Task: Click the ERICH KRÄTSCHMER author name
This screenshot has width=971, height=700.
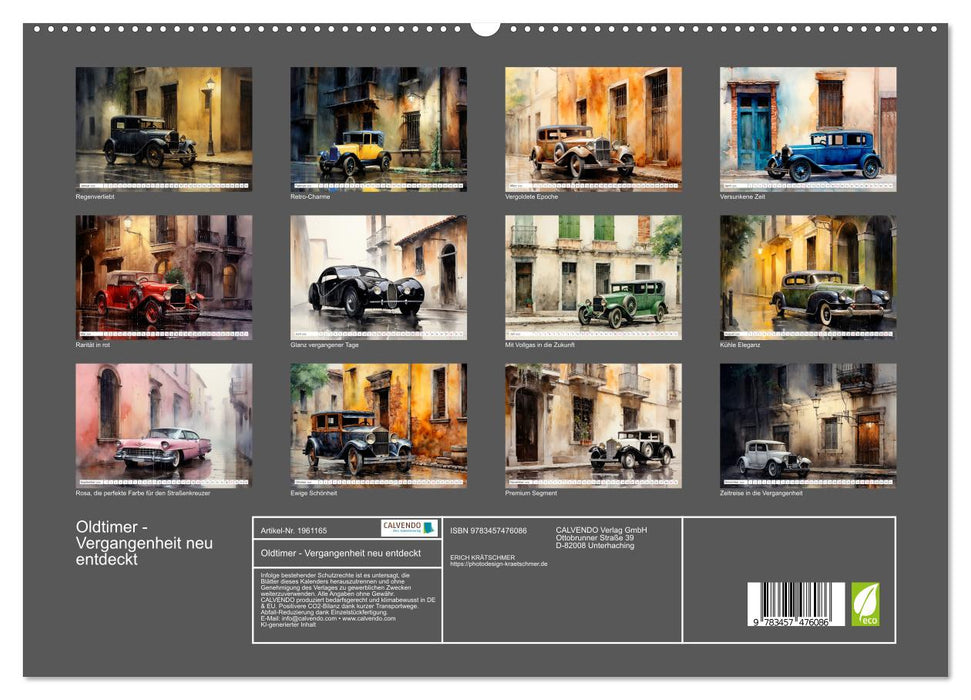Action: pyautogui.click(x=485, y=555)
